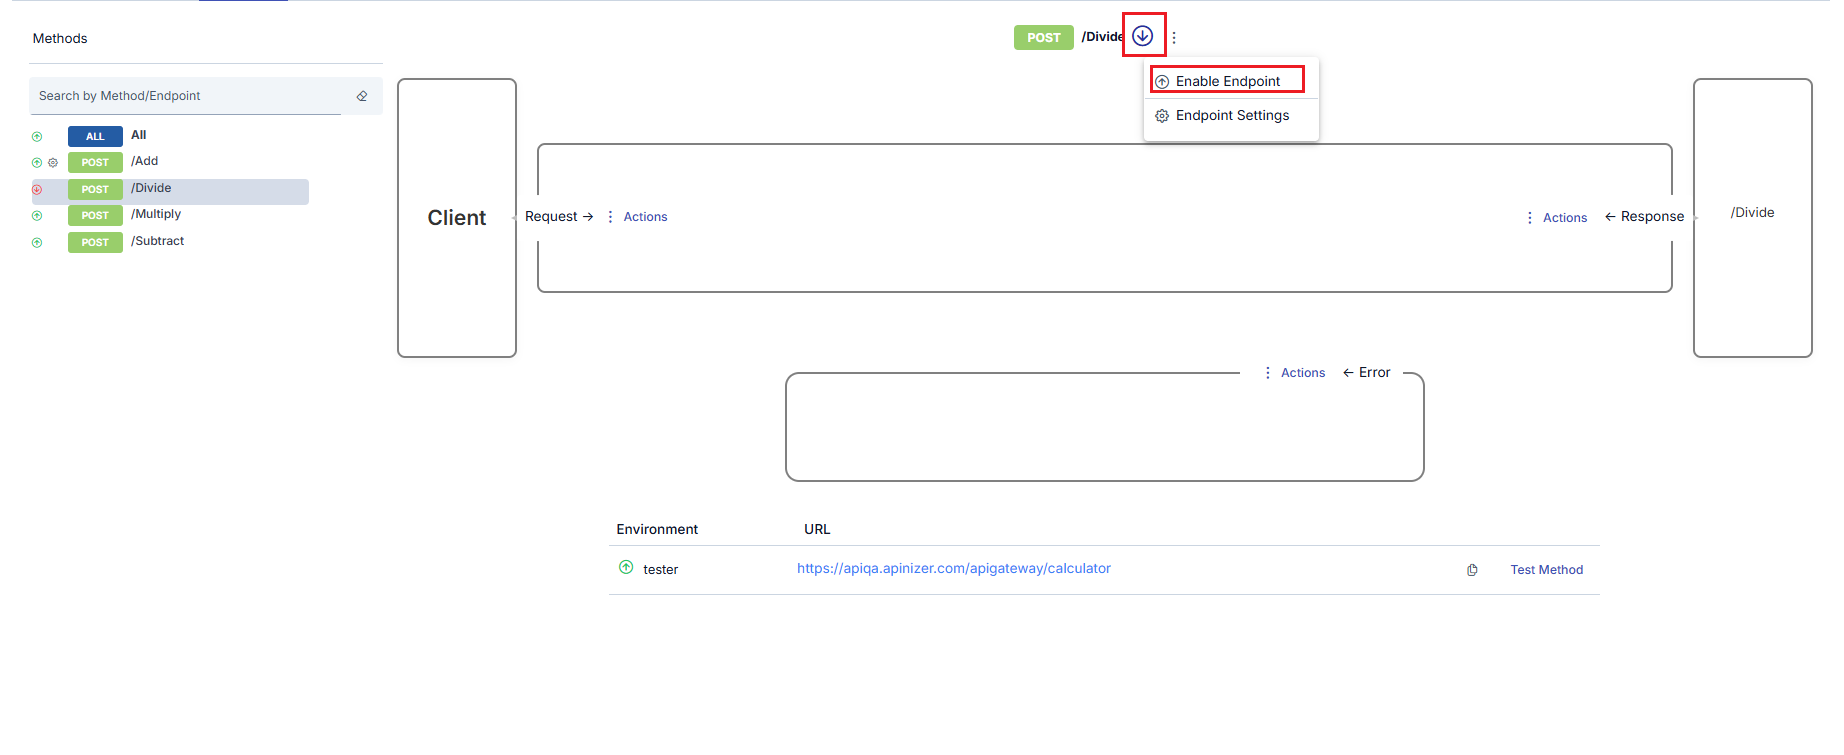Open the three-dot menu next to Request Actions

click(x=610, y=217)
